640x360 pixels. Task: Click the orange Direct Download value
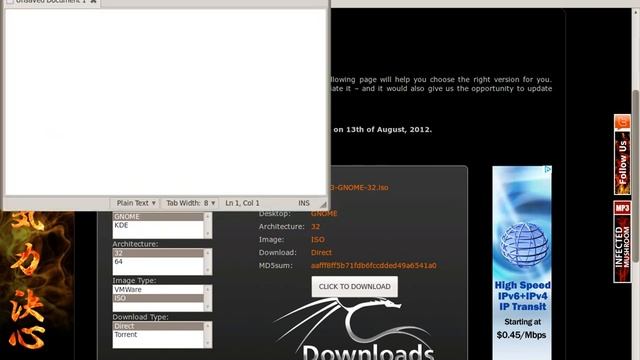pyautogui.click(x=321, y=253)
